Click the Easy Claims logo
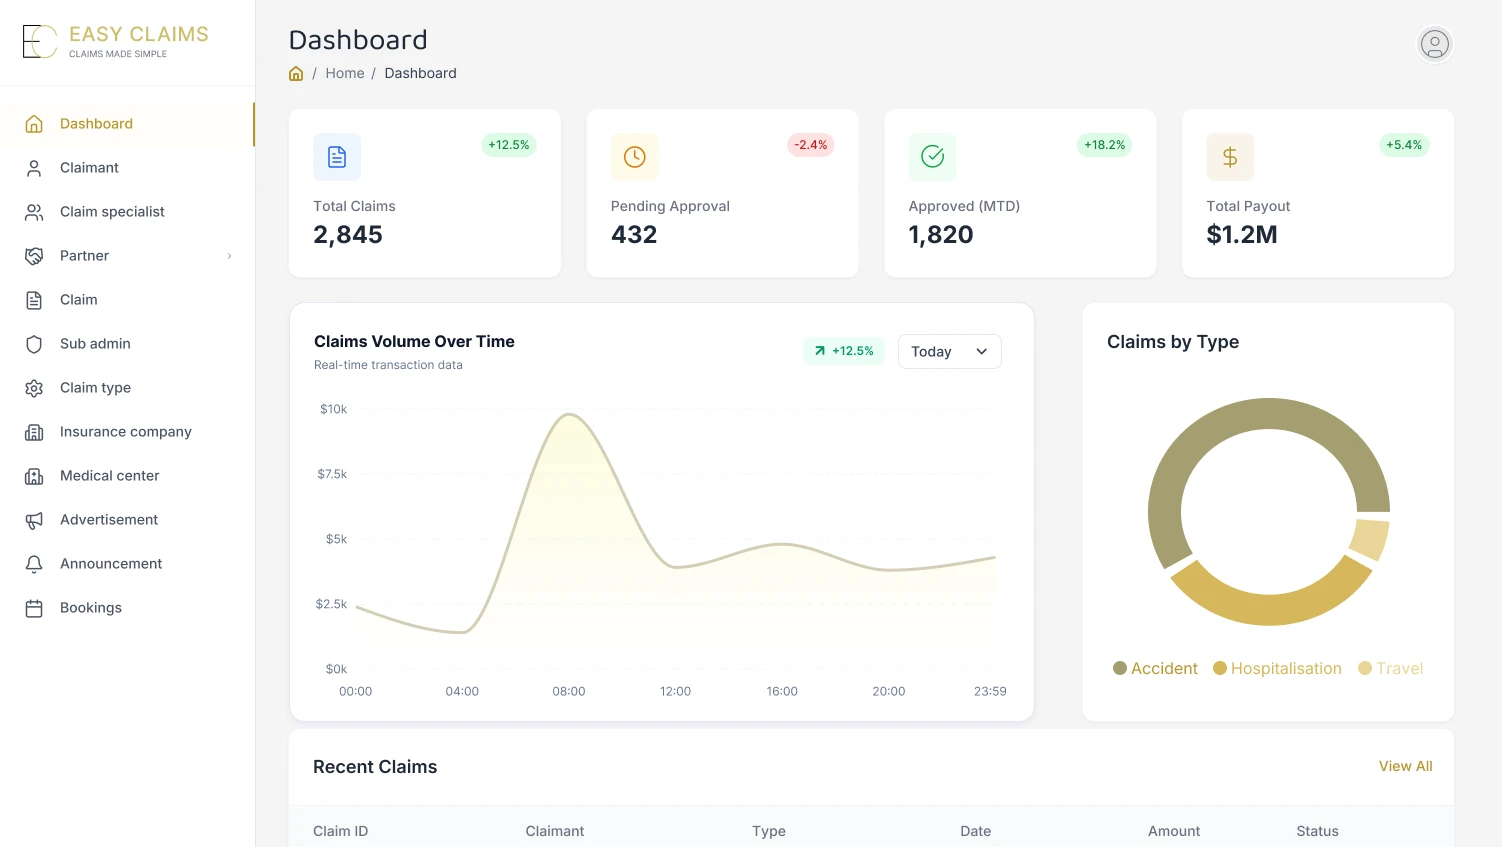Screen dimensions: 1502x847 coord(116,41)
